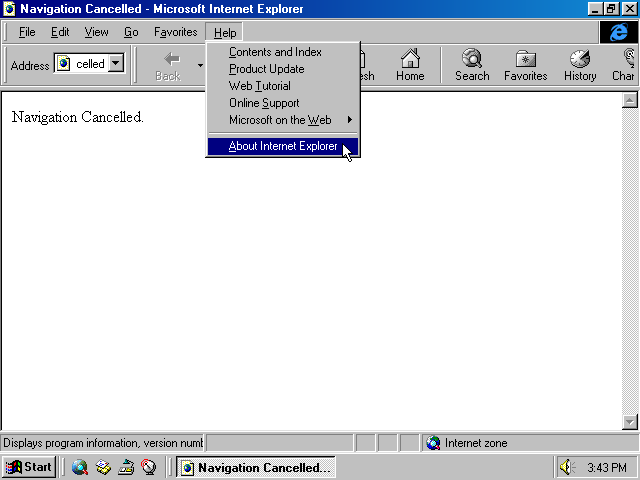Image resolution: width=640 pixels, height=480 pixels.
Task: Select About Internet Explorer
Action: click(283, 146)
